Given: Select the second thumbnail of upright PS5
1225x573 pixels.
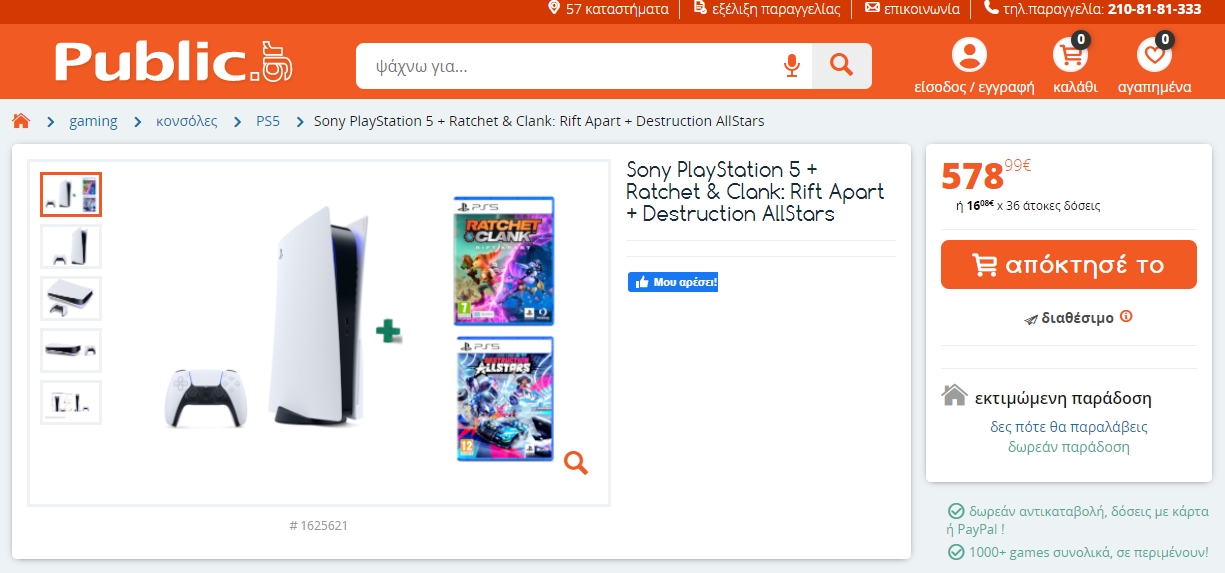Looking at the screenshot, I should point(71,246).
